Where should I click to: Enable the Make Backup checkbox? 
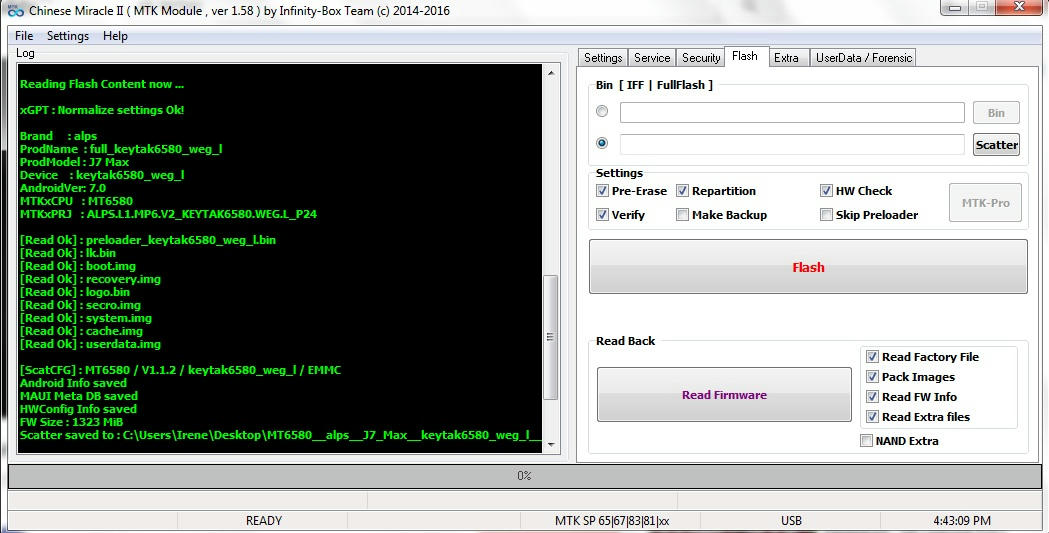click(682, 215)
